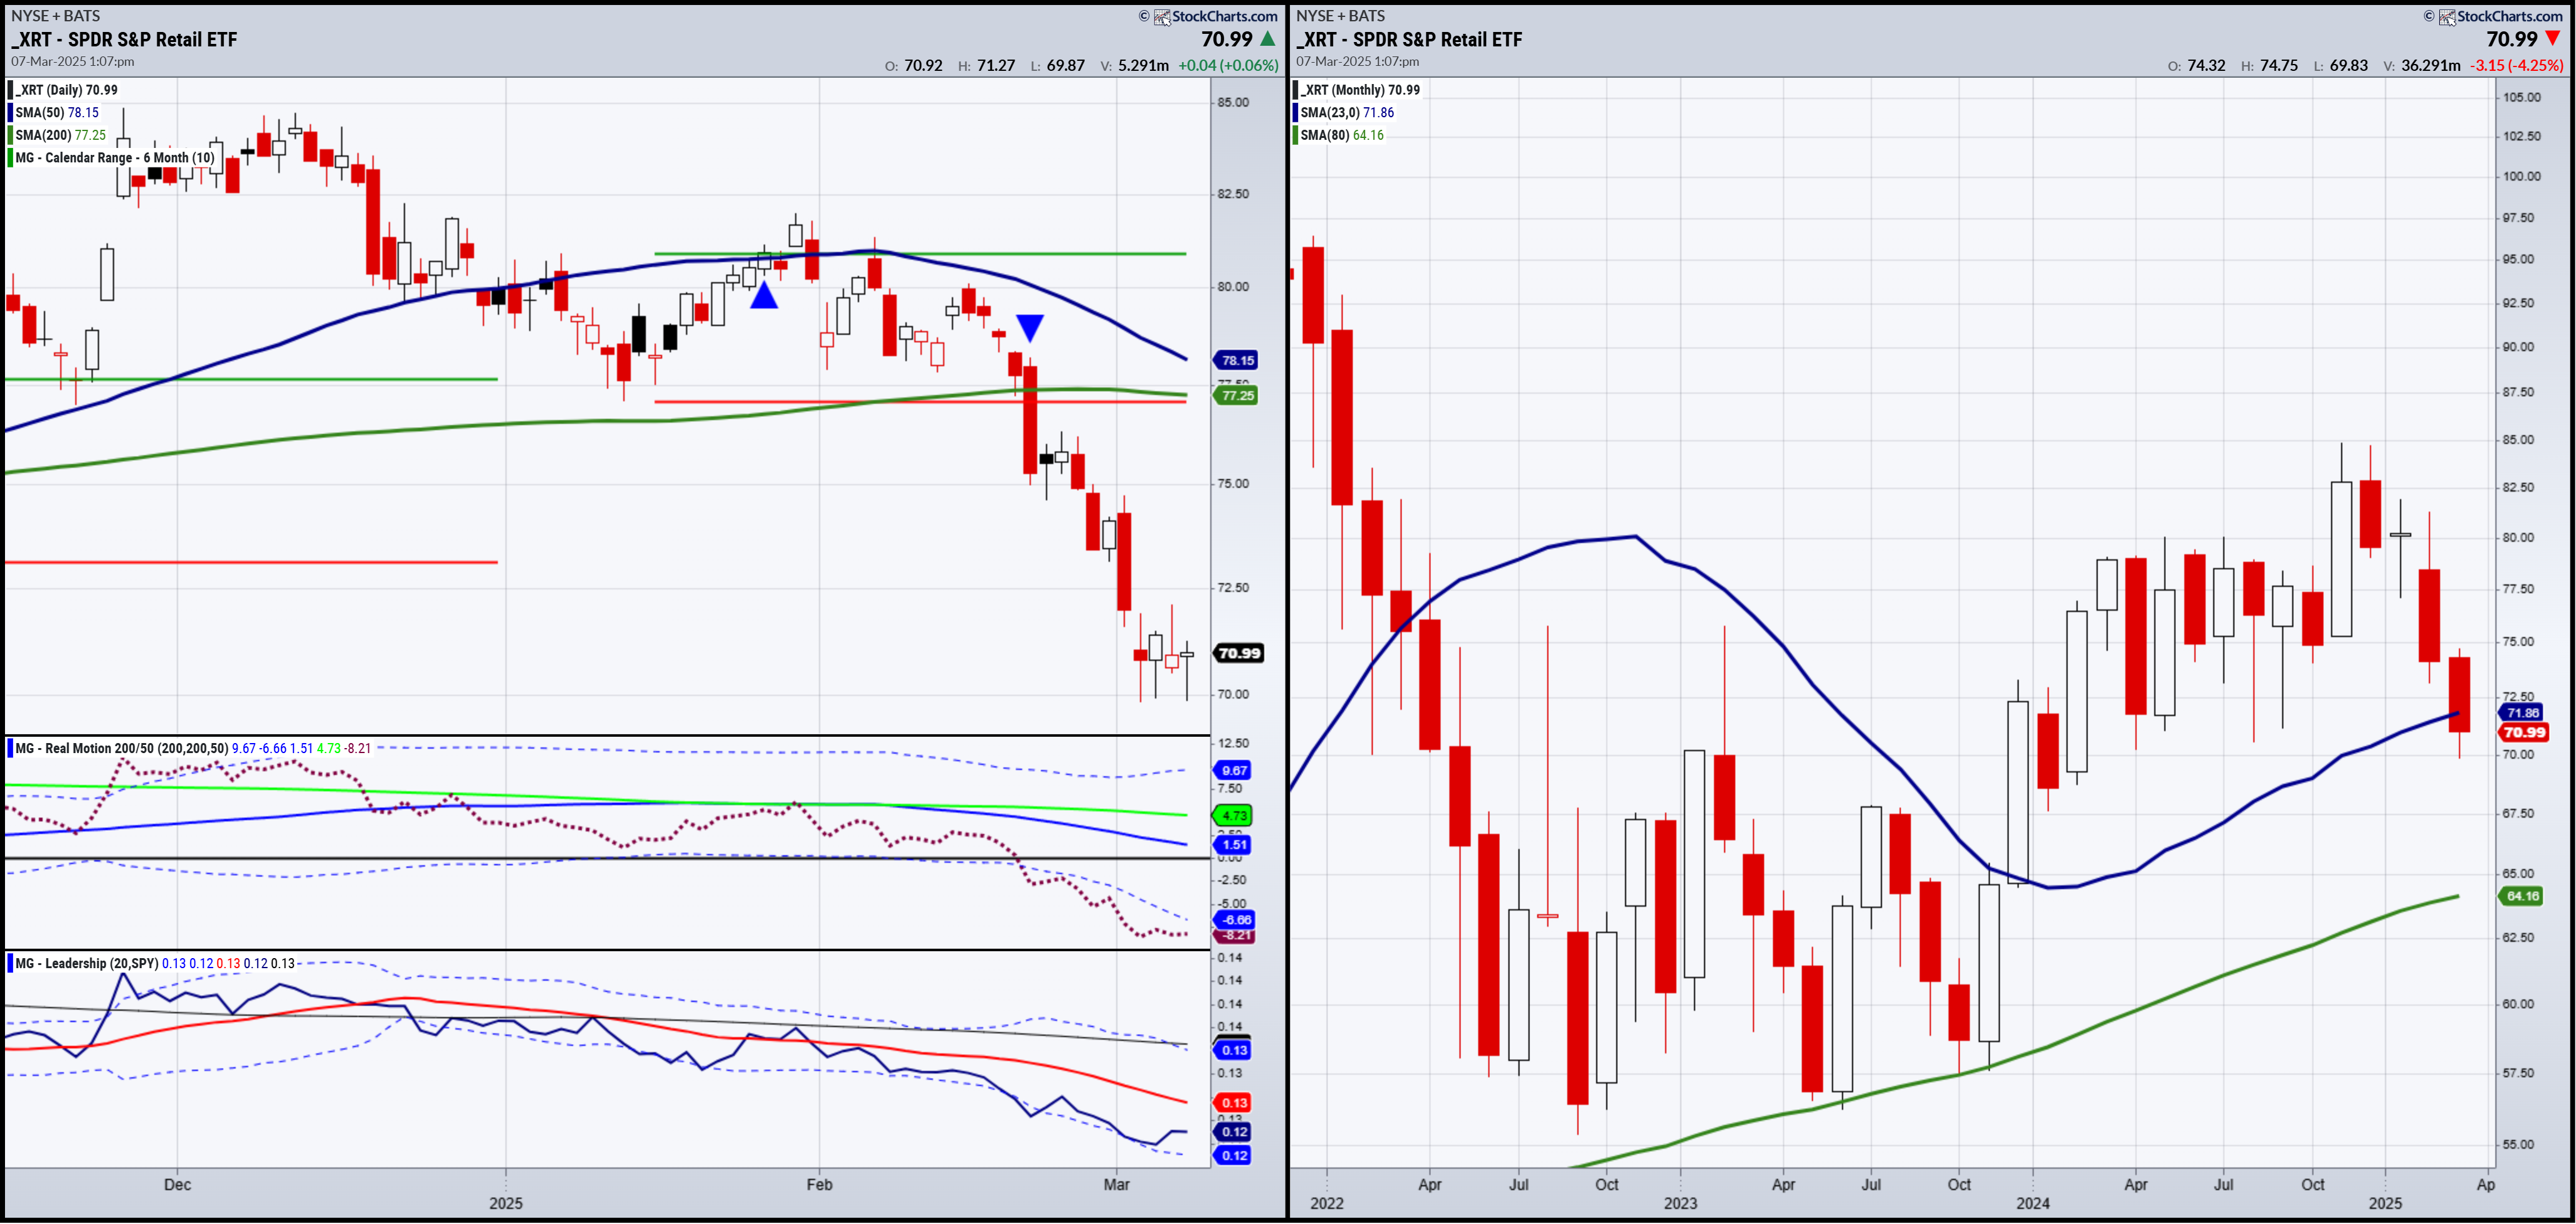
Task: Click the StockCharts.com logo on the daily chart
Action: (1216, 16)
